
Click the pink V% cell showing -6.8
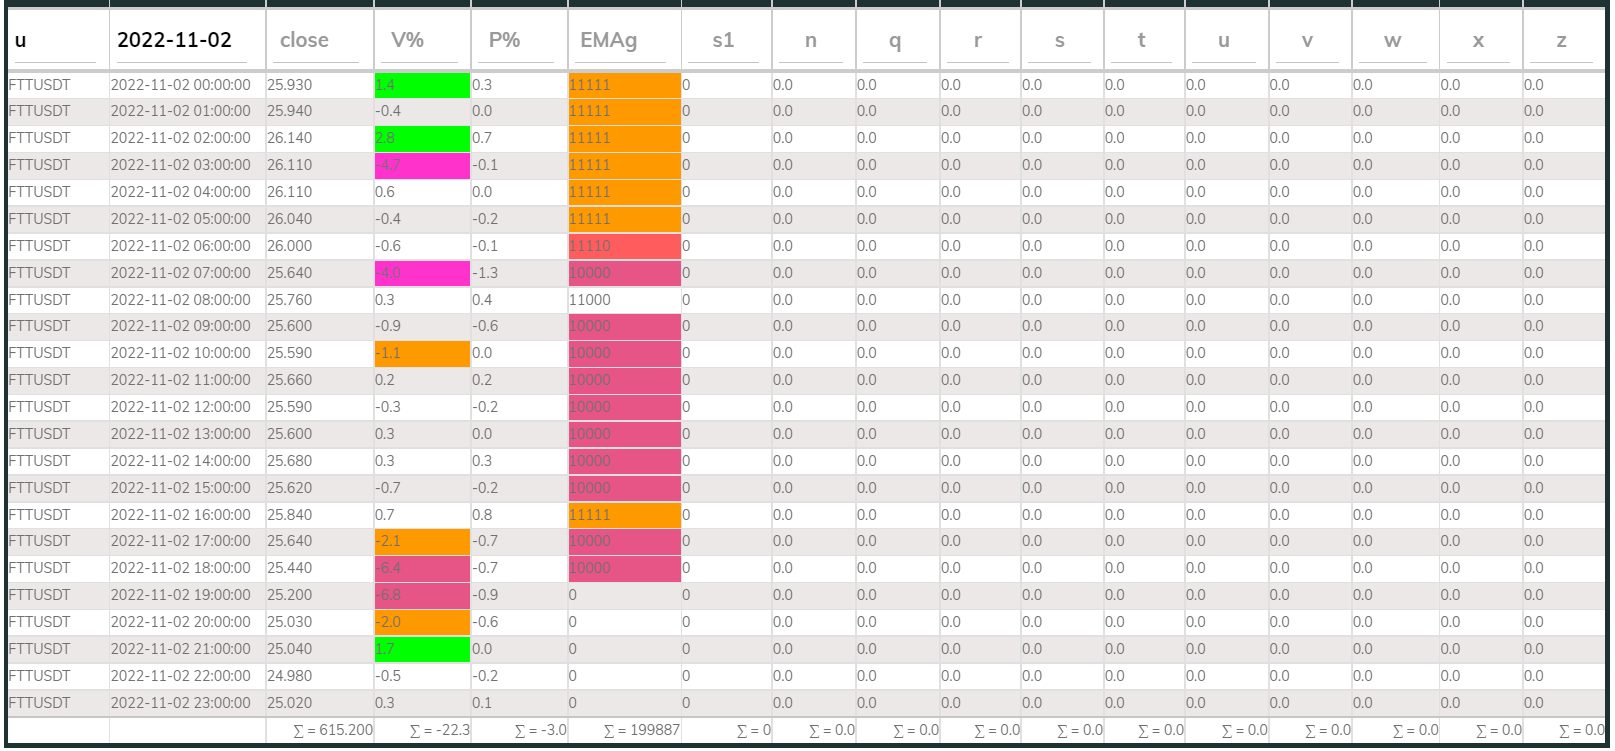click(421, 595)
